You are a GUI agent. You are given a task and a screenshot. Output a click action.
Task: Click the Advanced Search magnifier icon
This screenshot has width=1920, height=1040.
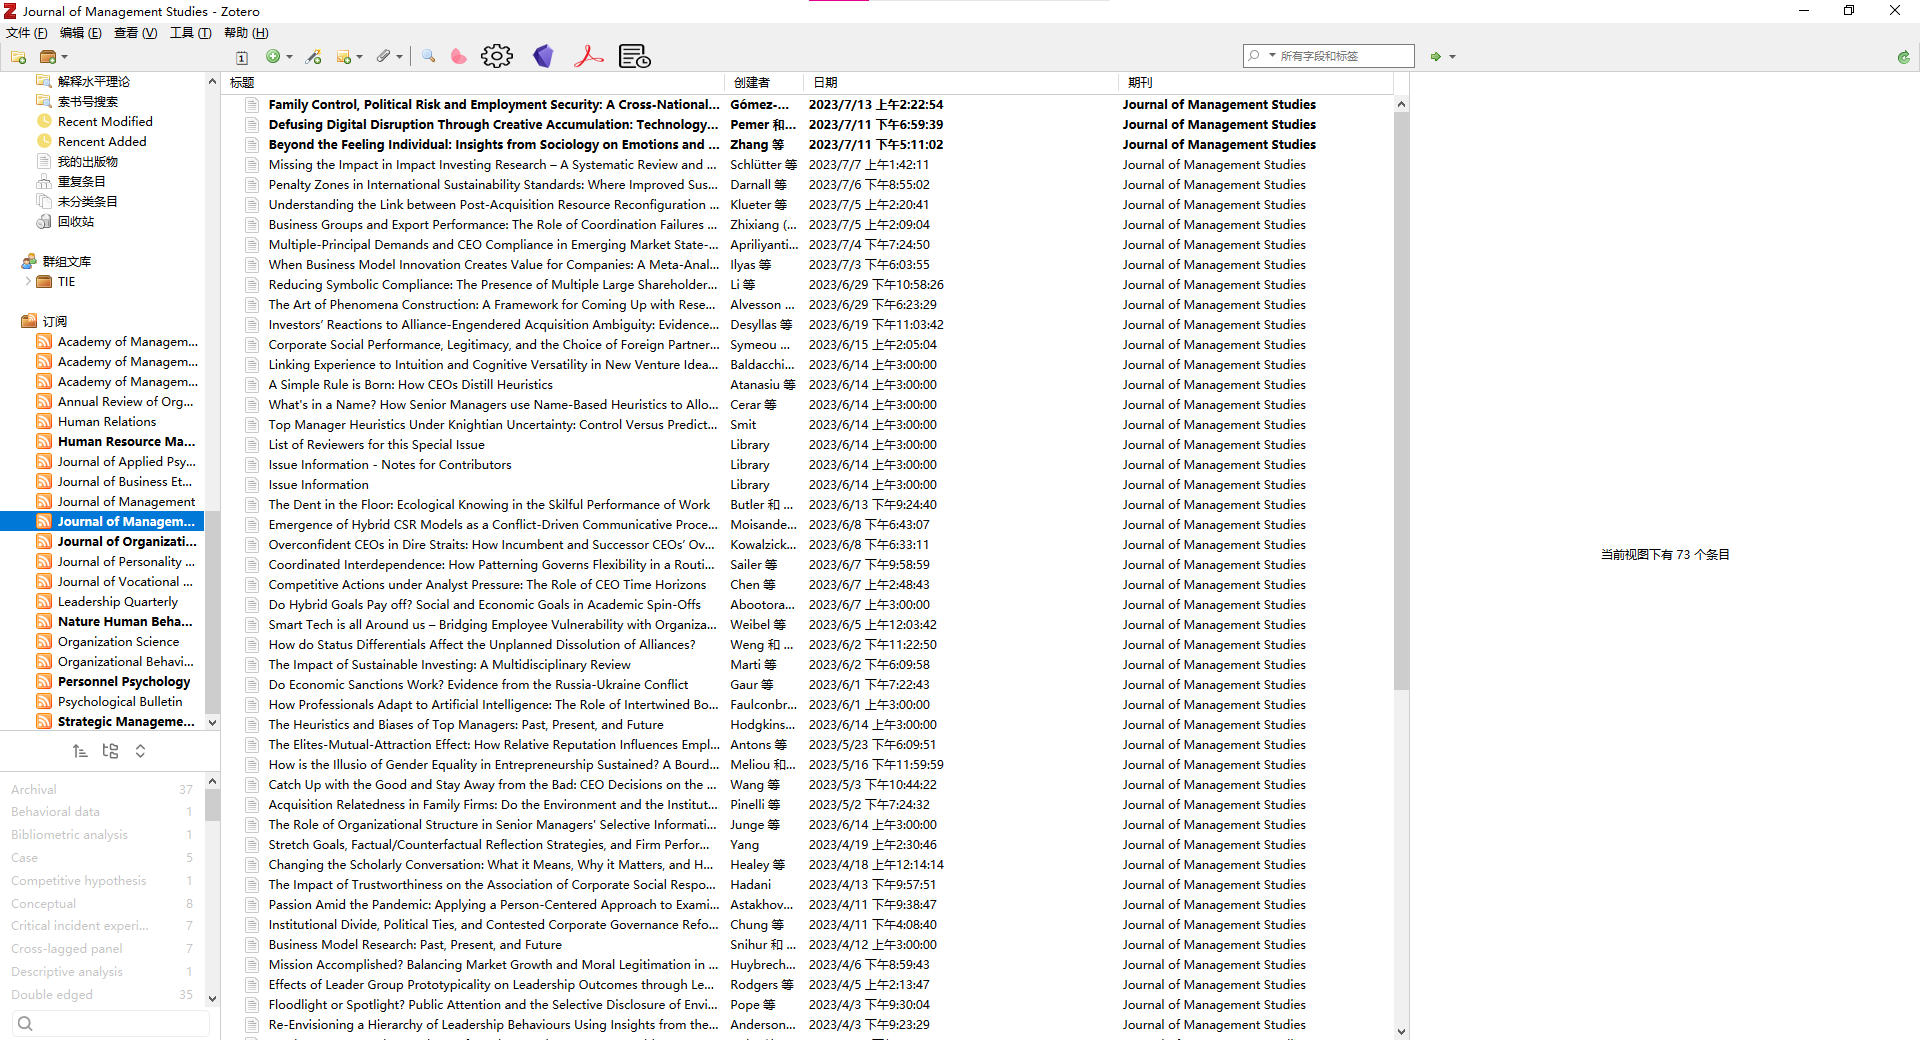pyautogui.click(x=428, y=57)
